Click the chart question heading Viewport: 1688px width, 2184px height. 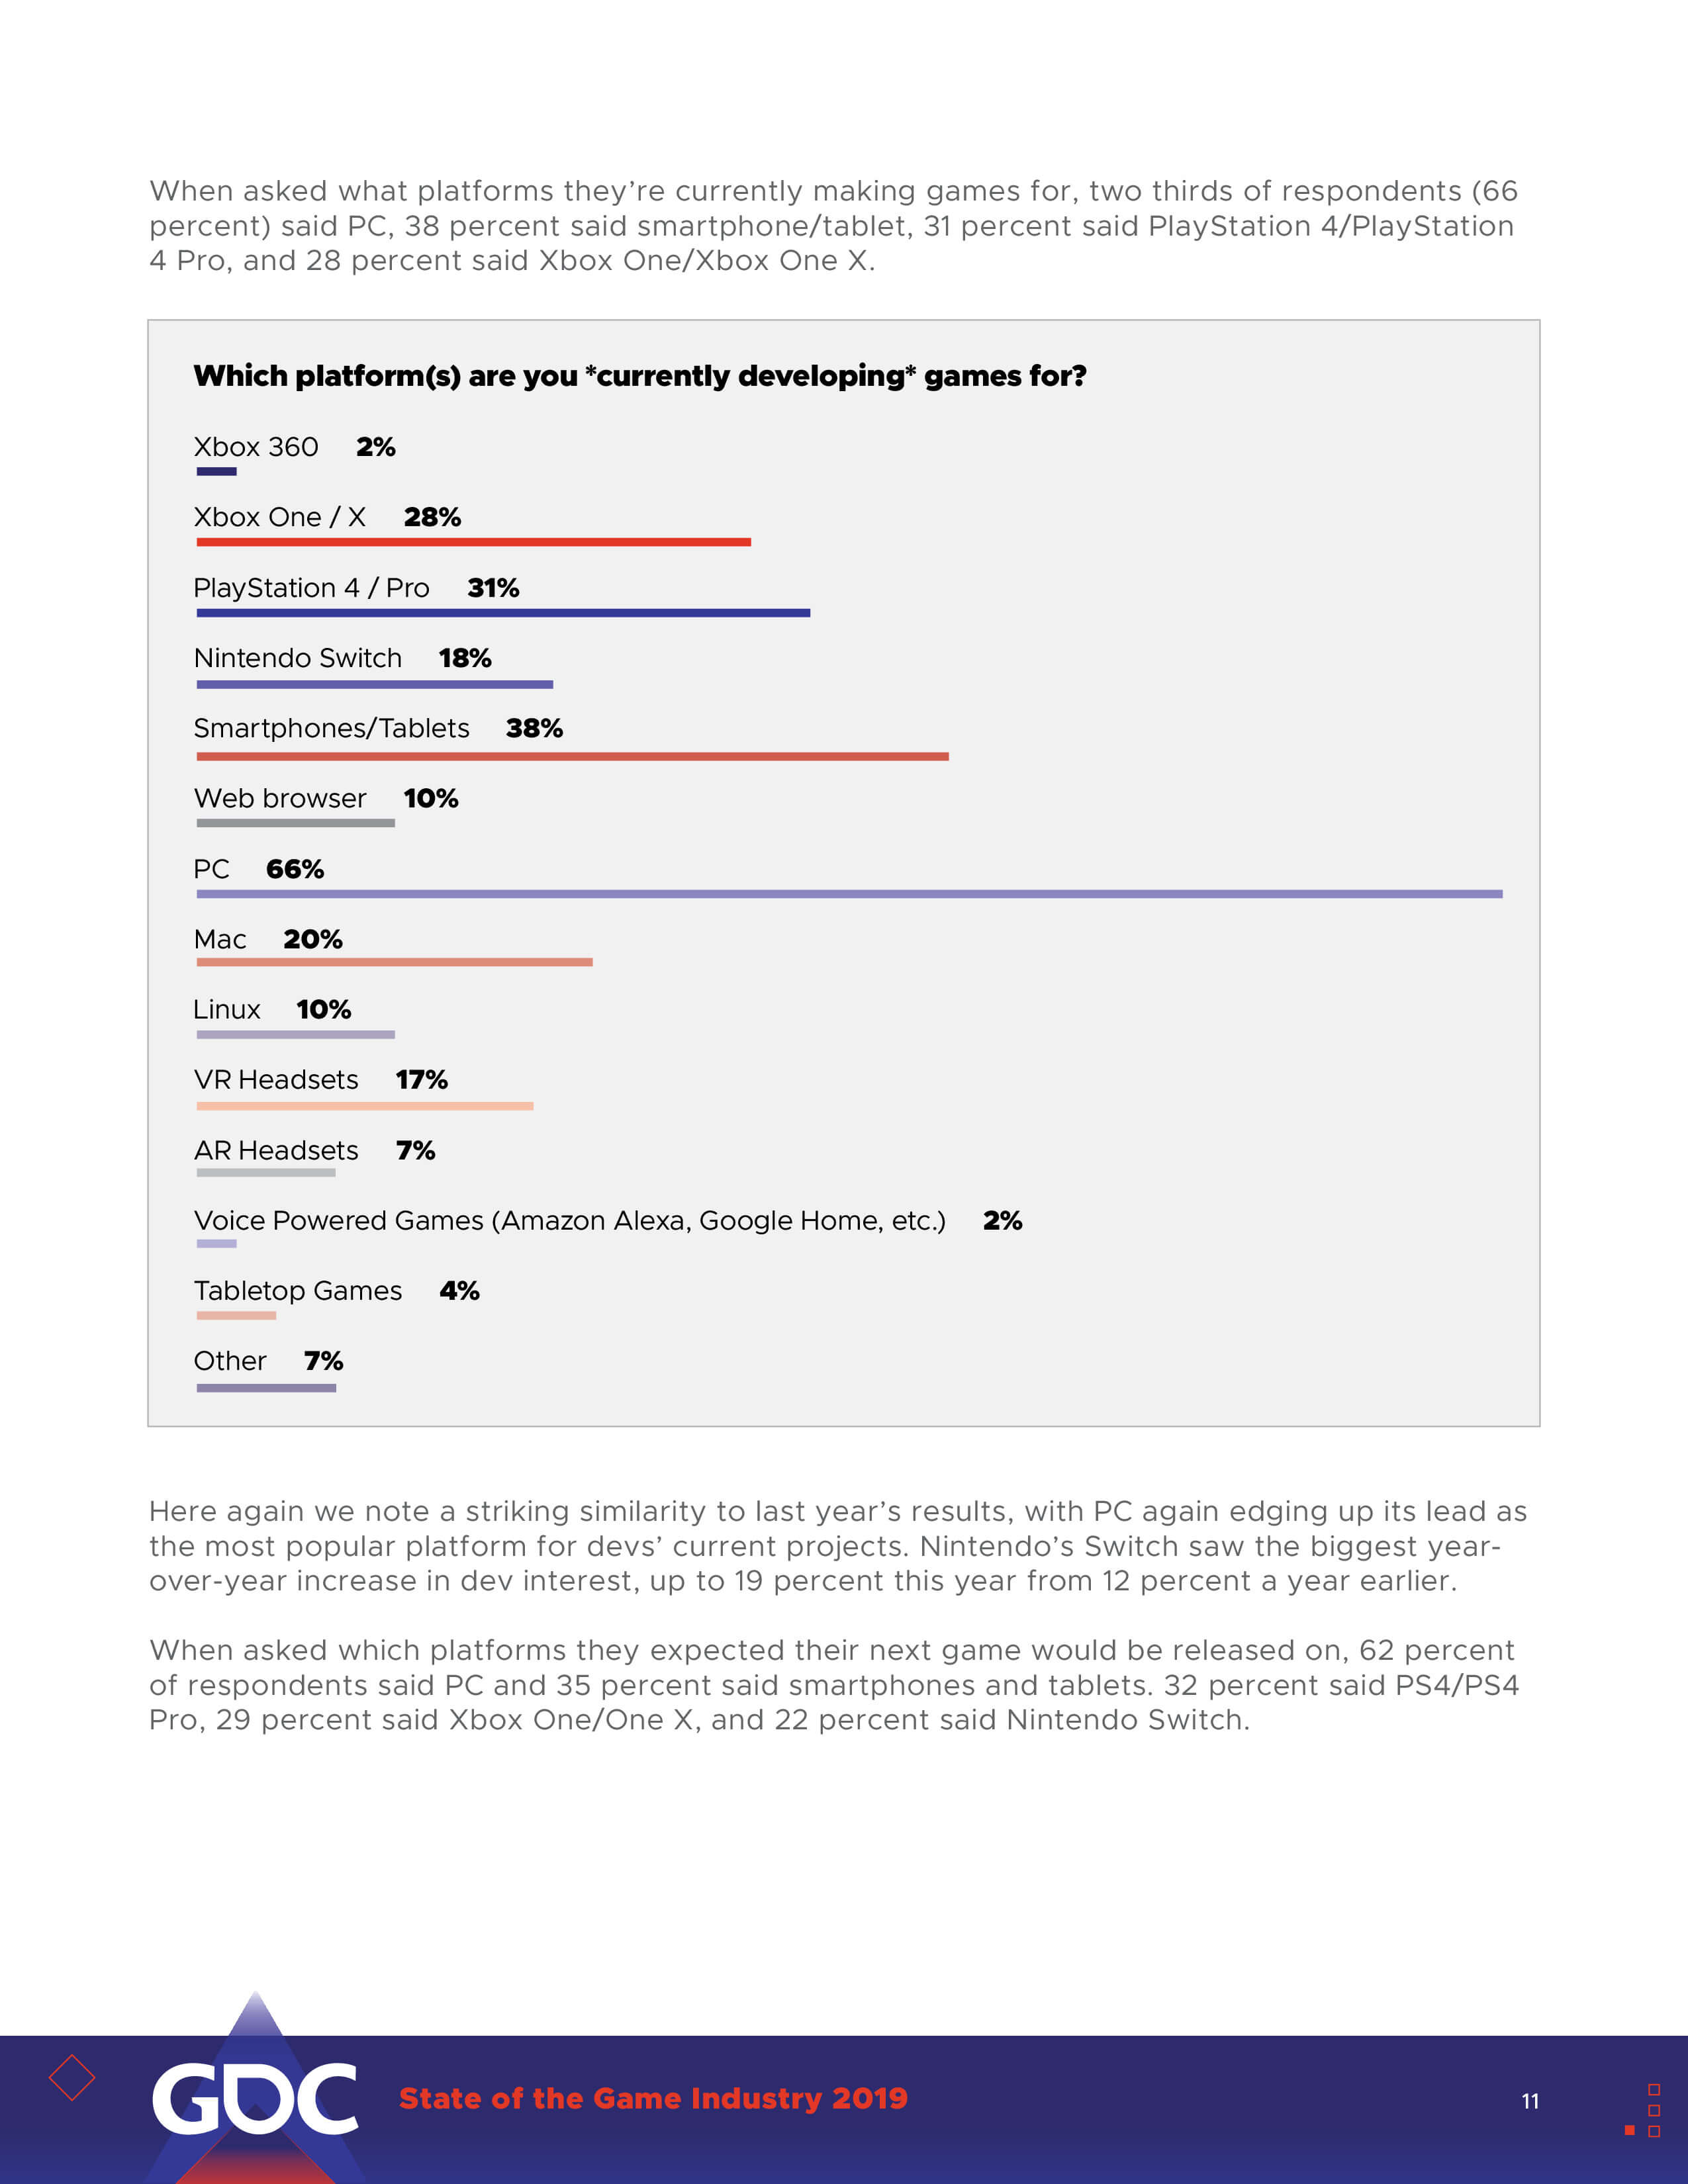tap(639, 376)
